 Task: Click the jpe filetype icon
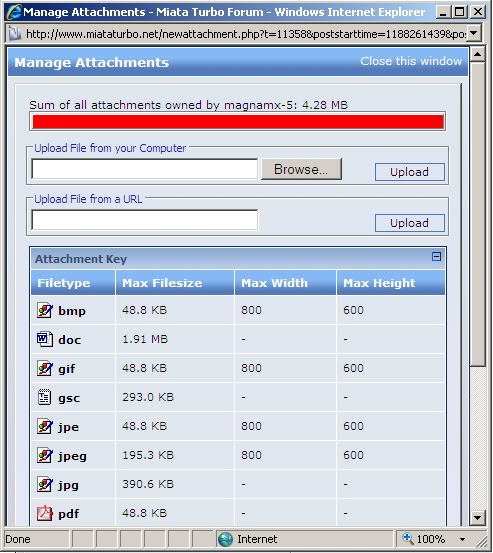click(45, 426)
